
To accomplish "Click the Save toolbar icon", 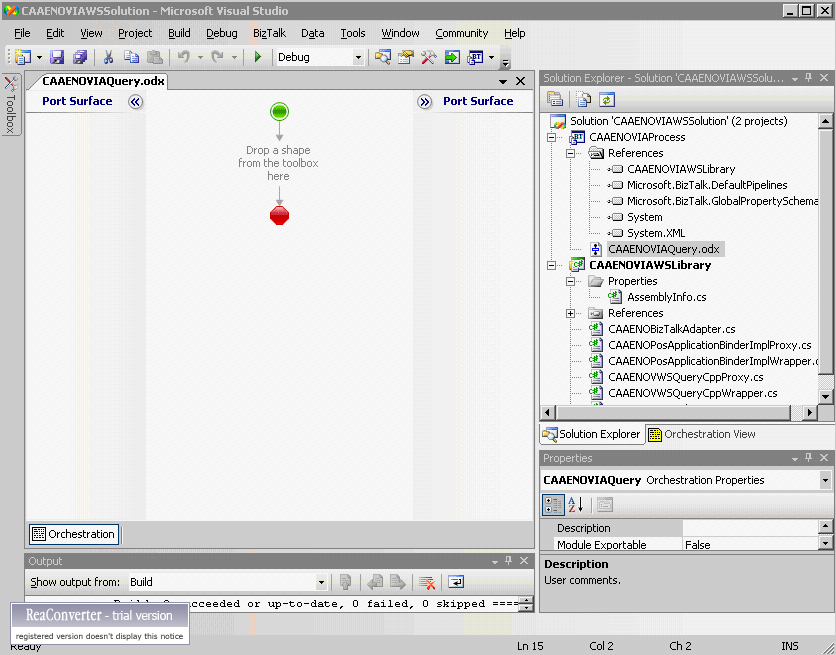I will (57, 57).
